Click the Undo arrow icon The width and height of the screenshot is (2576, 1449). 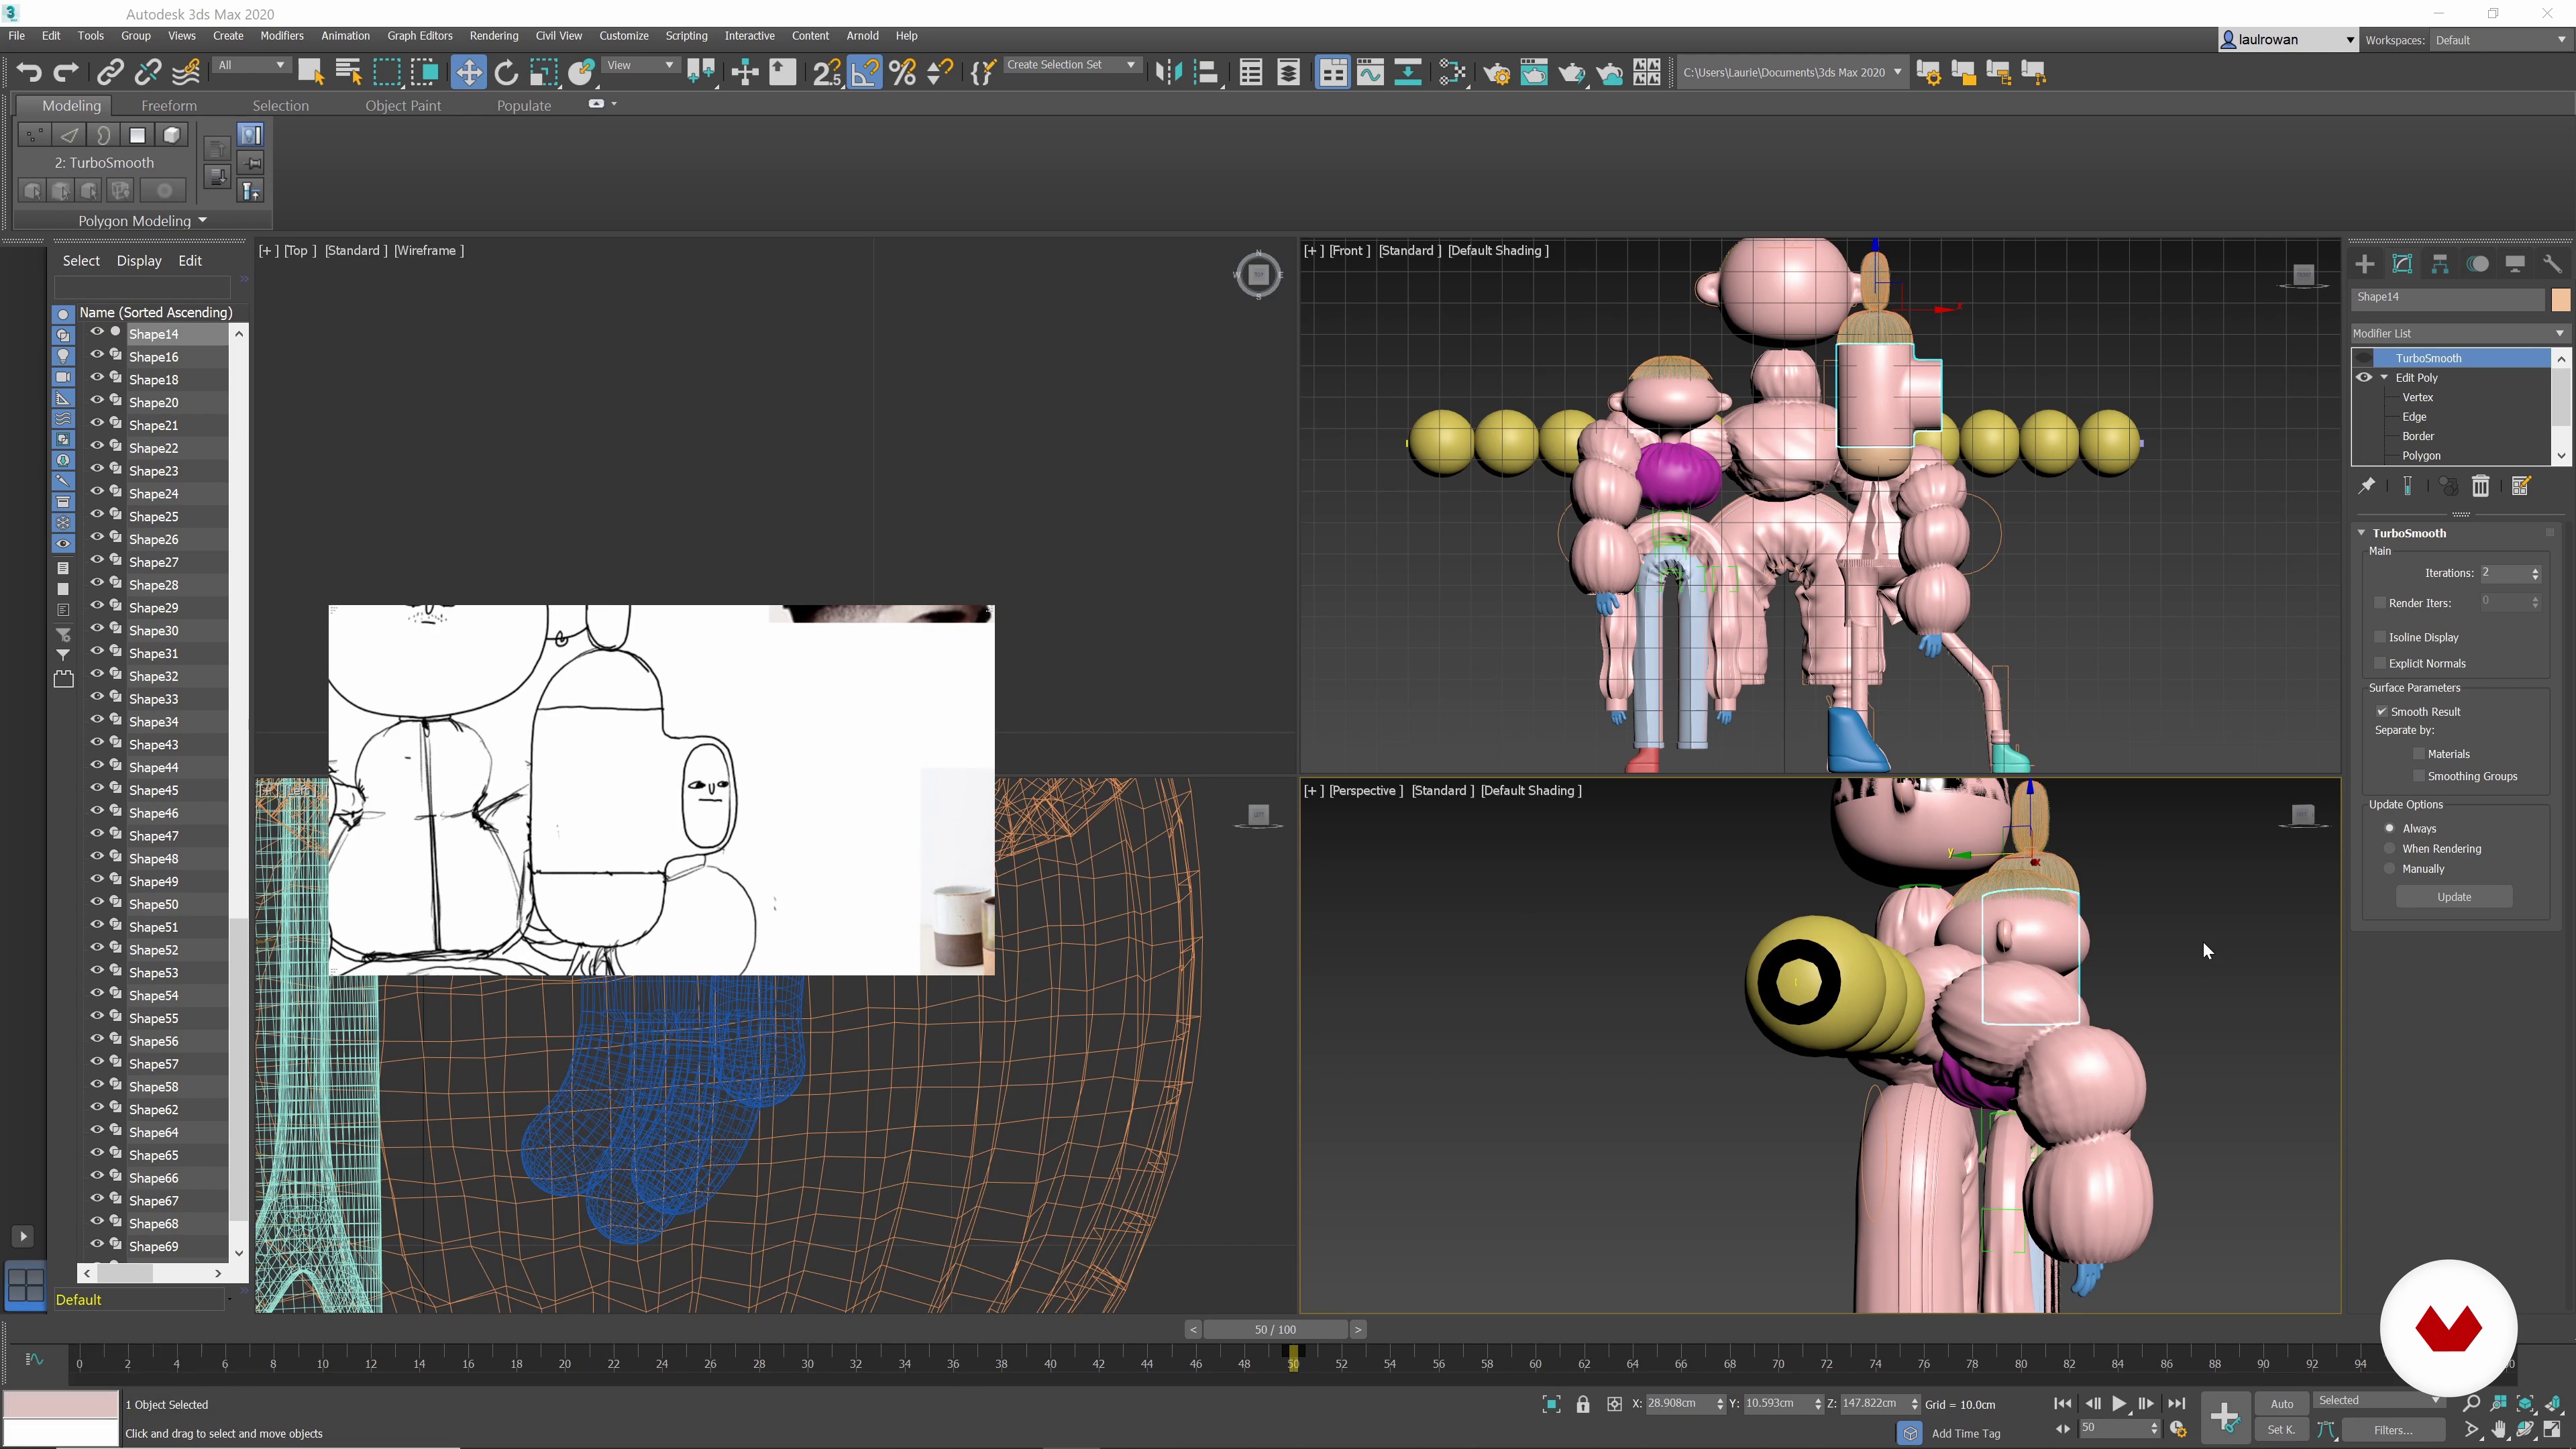click(28, 72)
